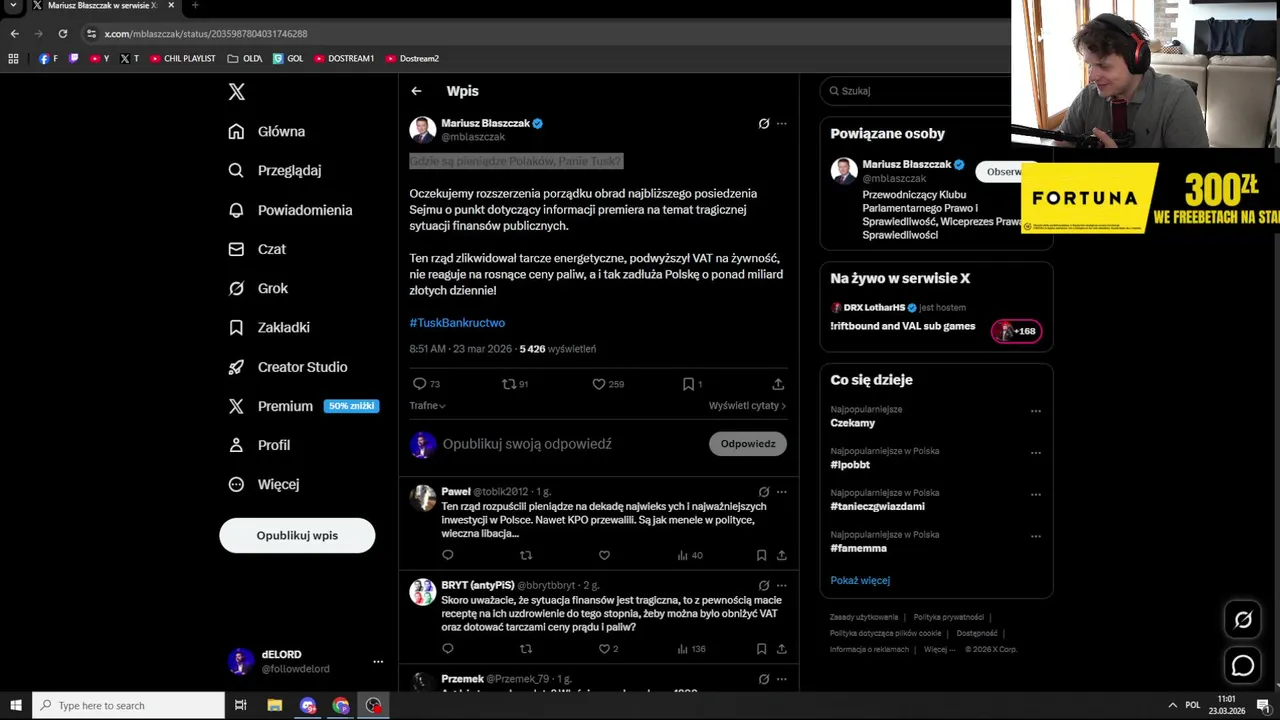
Task: Repost BRYT (antyPiS) reply
Action: (526, 649)
